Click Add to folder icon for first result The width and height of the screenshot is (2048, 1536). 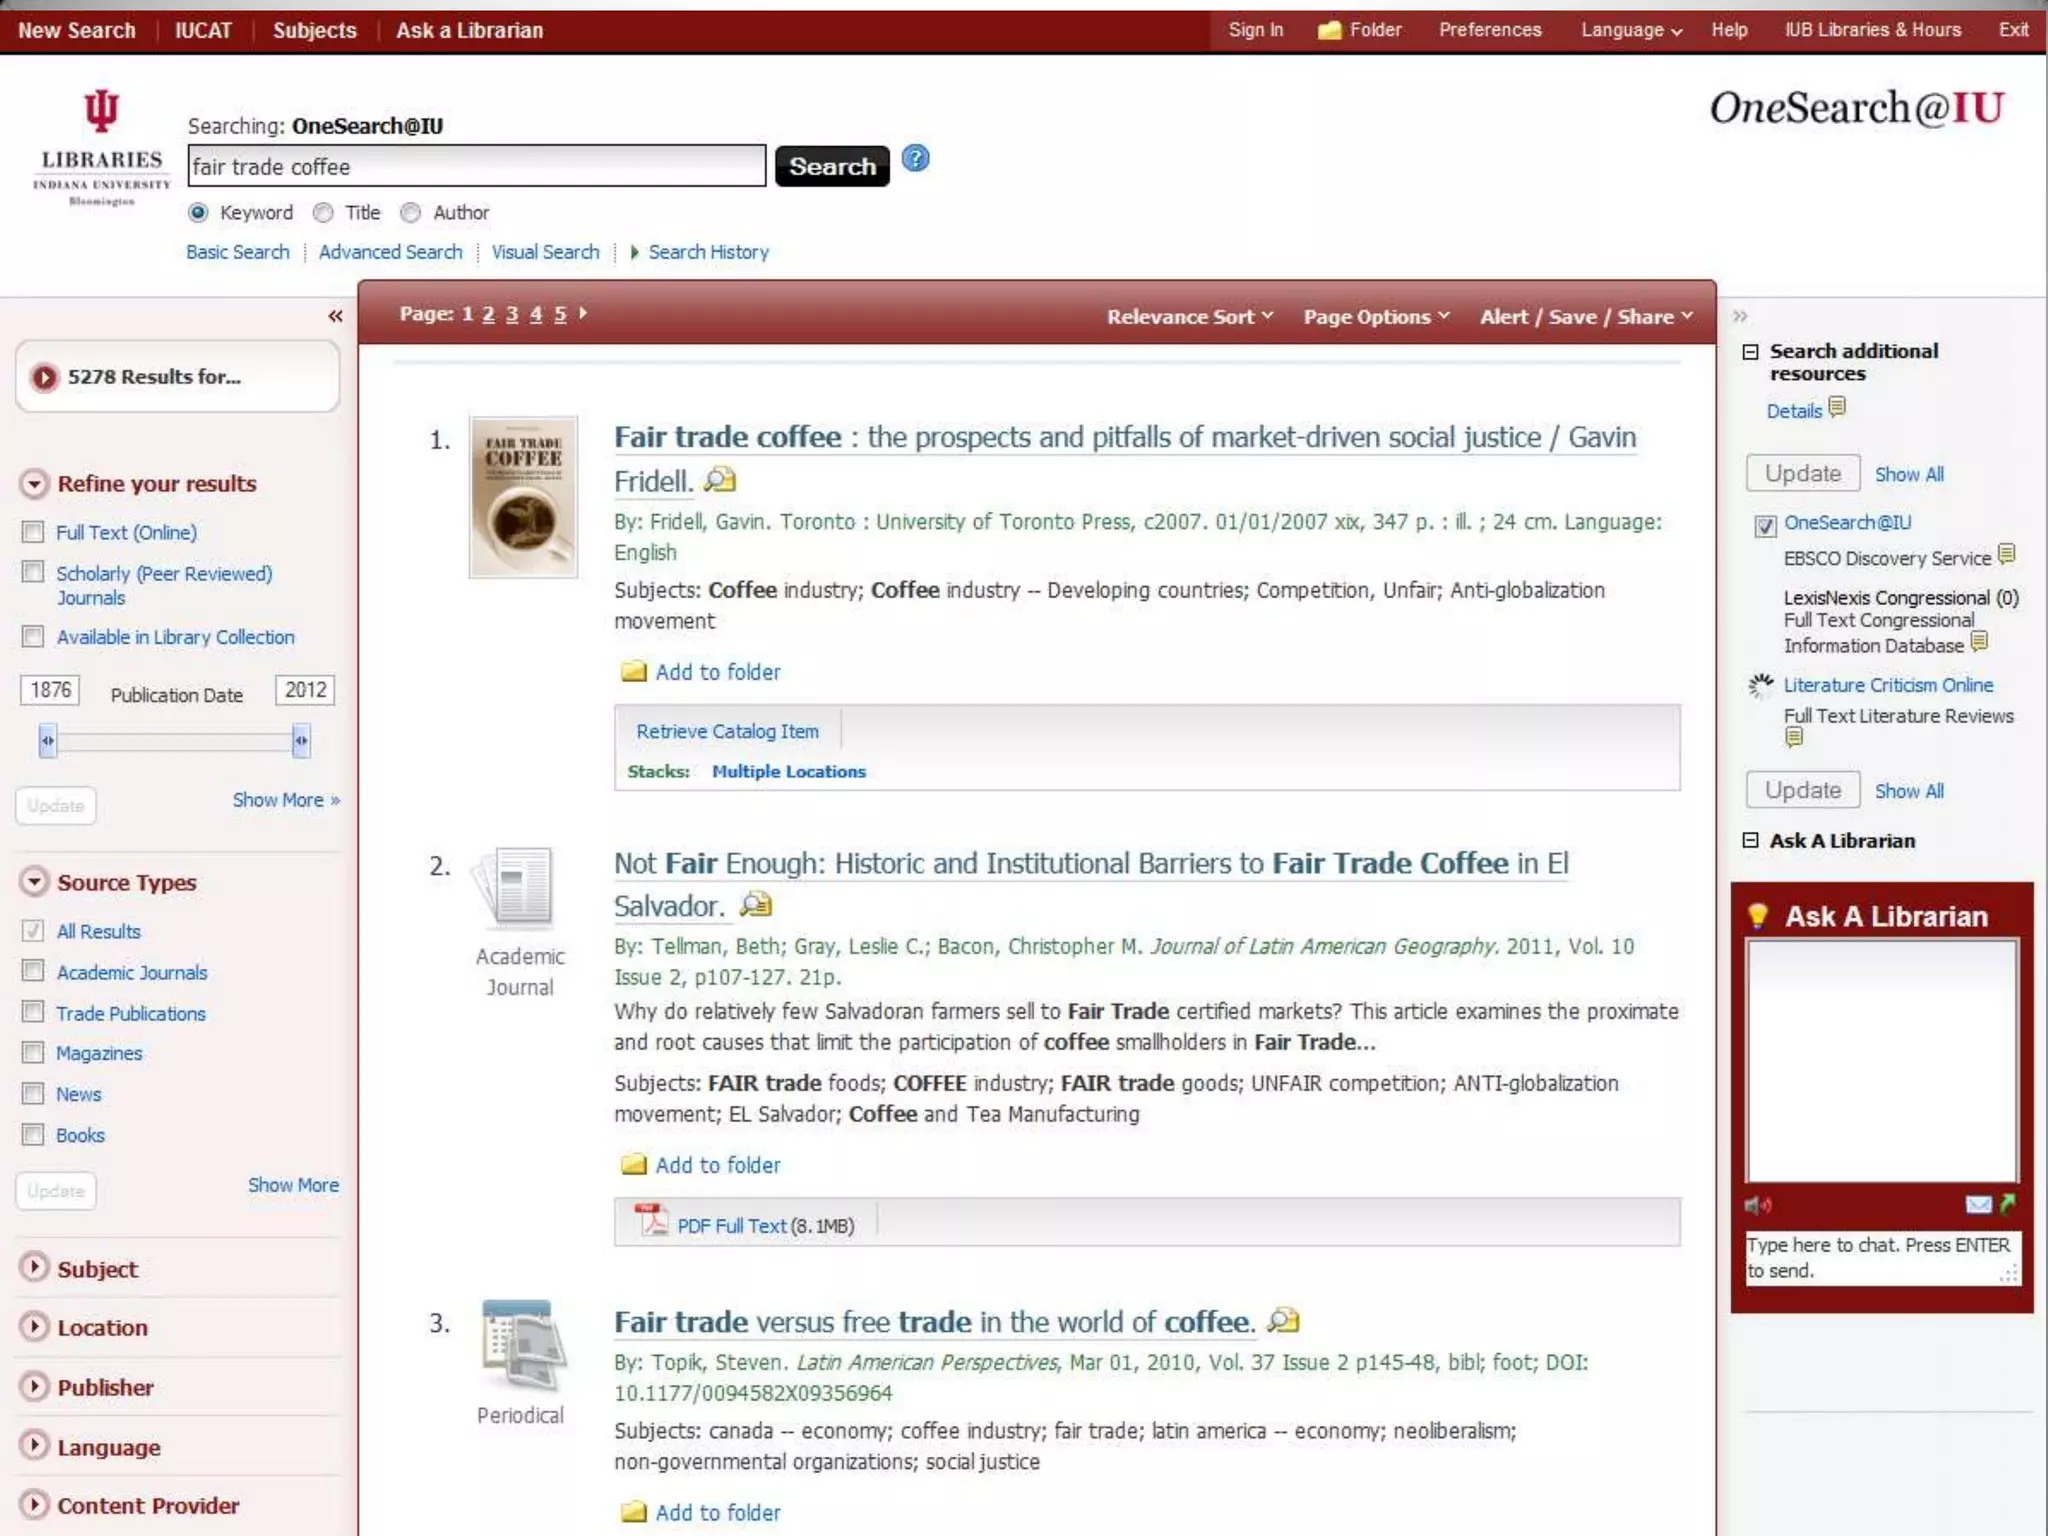coord(633,672)
